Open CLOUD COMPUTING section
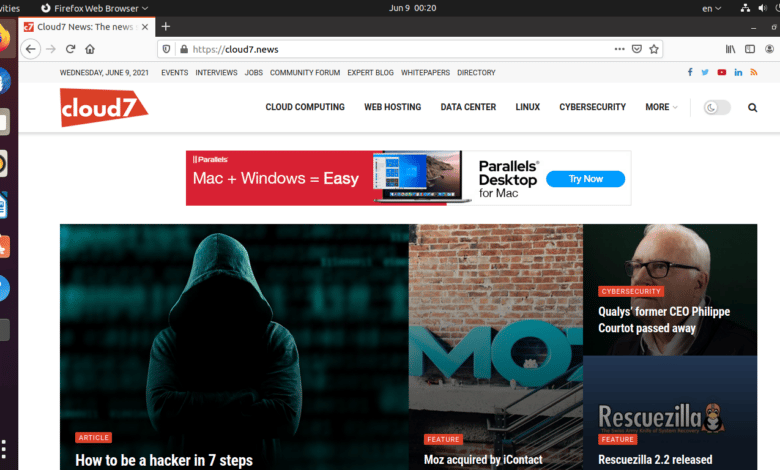This screenshot has width=780, height=470. pyautogui.click(x=305, y=107)
